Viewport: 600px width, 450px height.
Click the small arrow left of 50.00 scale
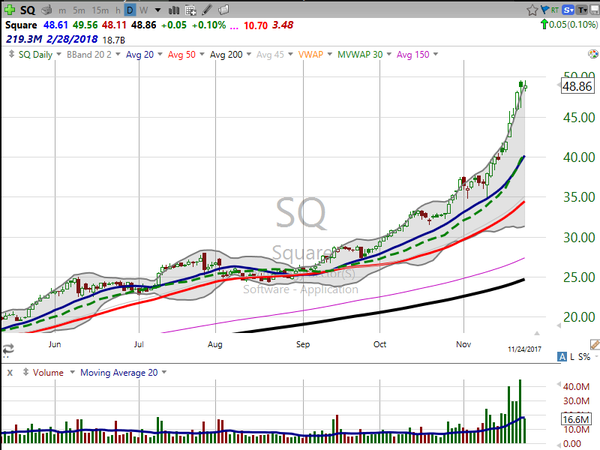(558, 85)
